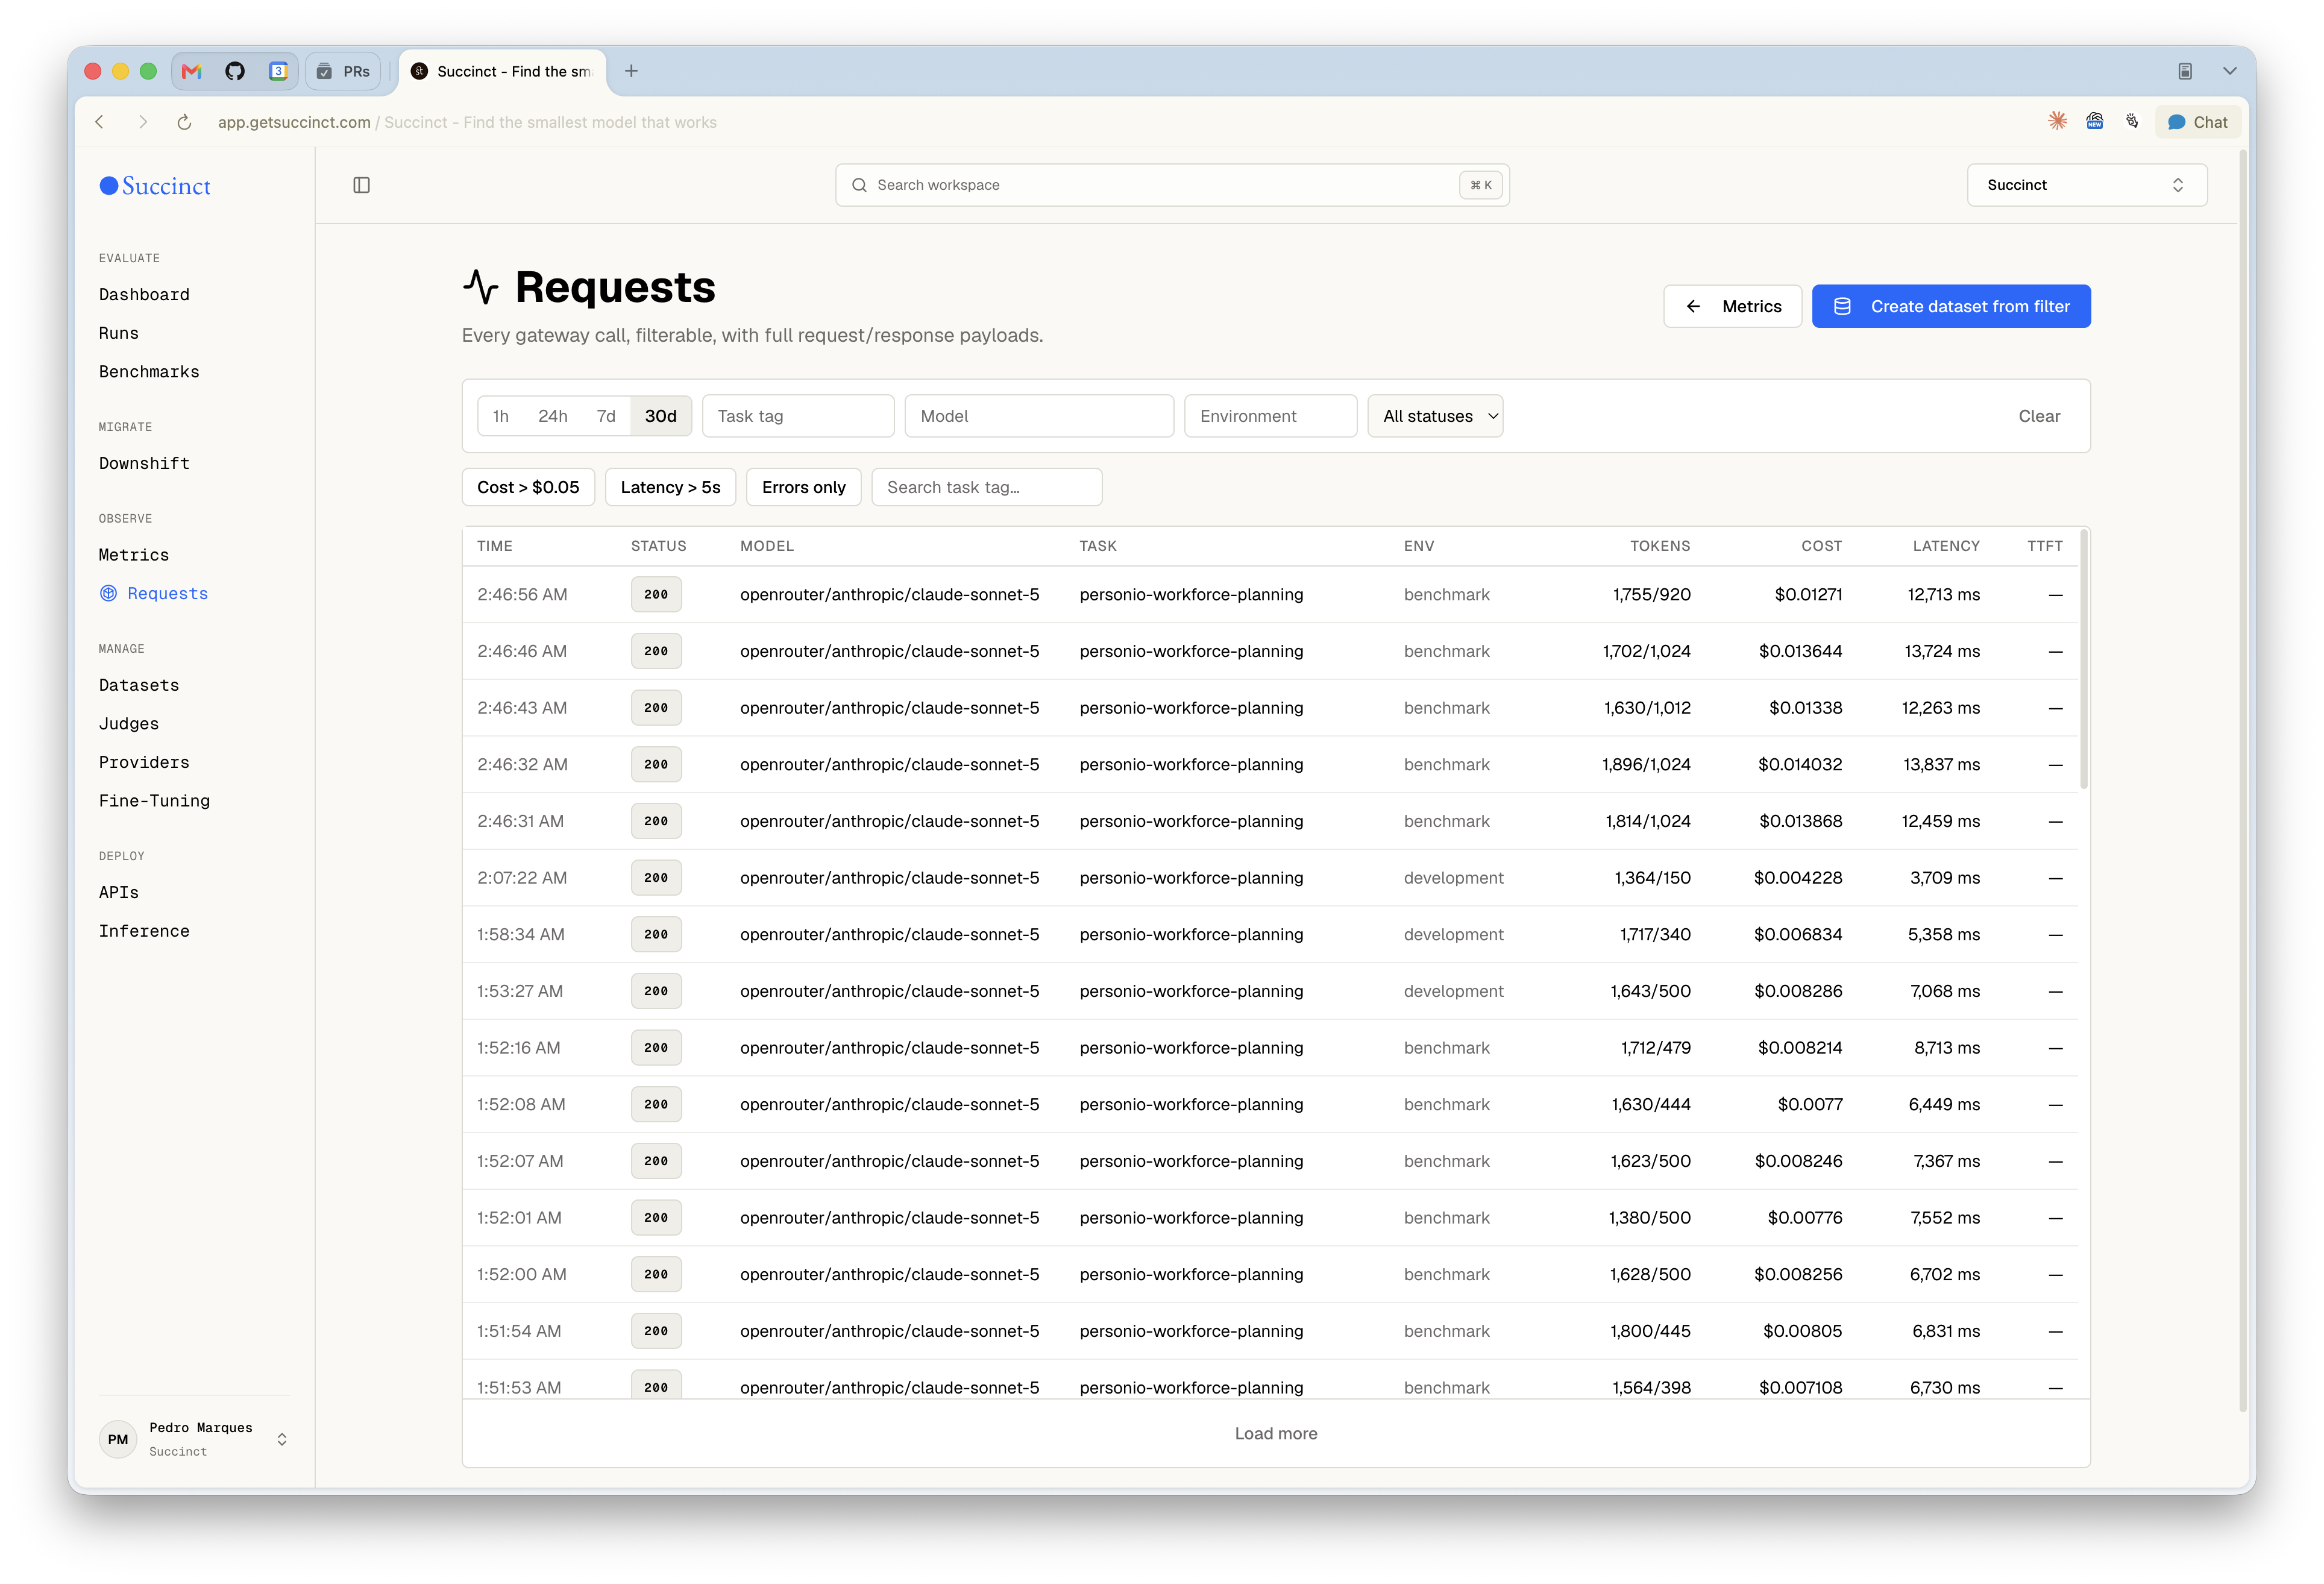Viewport: 2324px width, 1584px height.
Task: Open Inference in the sidebar
Action: point(144,931)
